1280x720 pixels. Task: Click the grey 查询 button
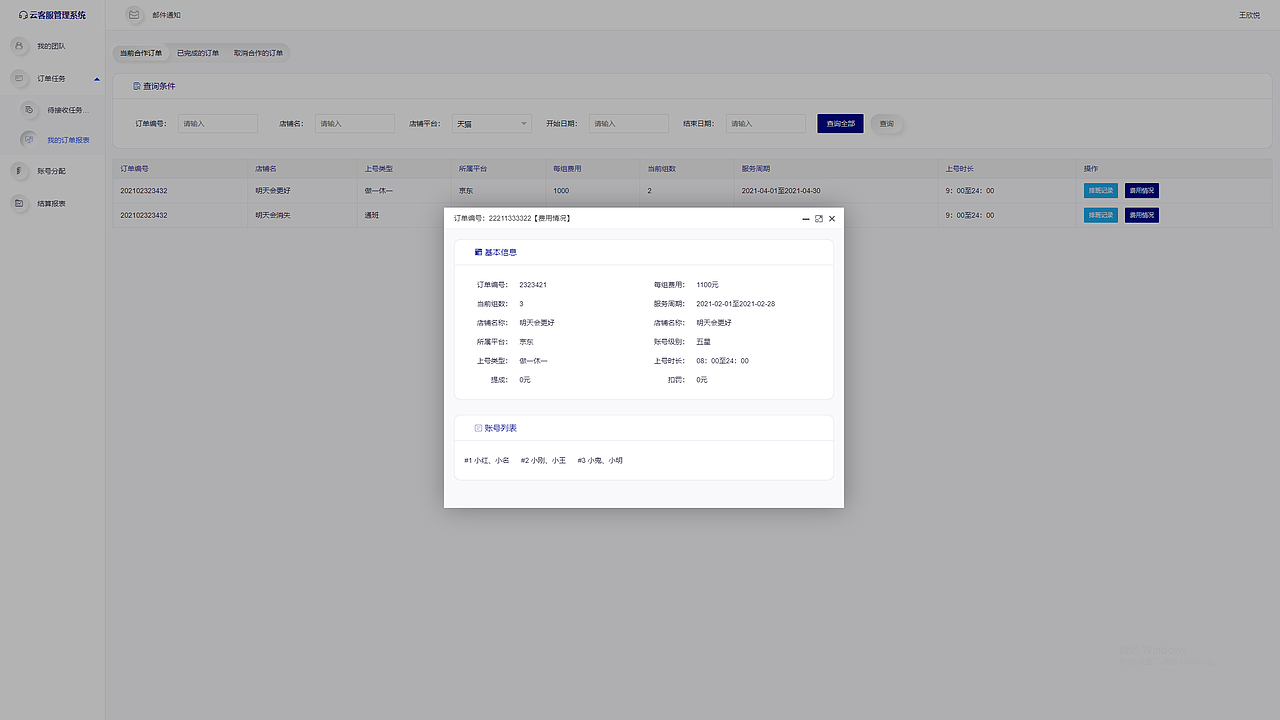point(887,124)
